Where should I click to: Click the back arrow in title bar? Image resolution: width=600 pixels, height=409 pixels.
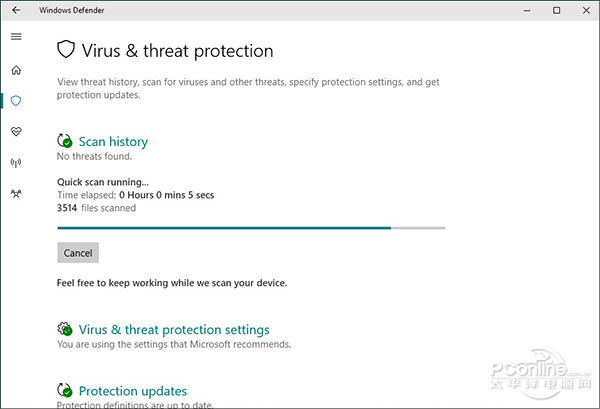15,10
